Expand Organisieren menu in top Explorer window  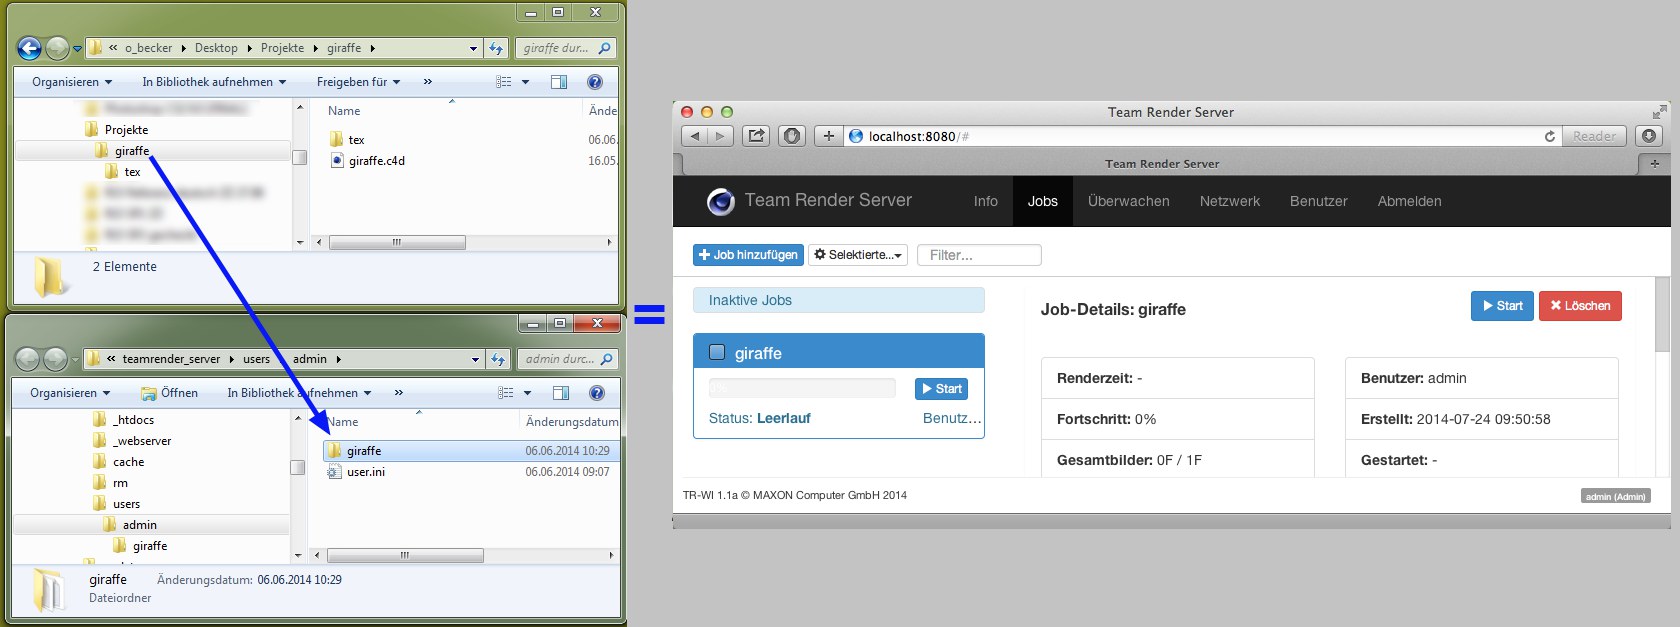[72, 82]
